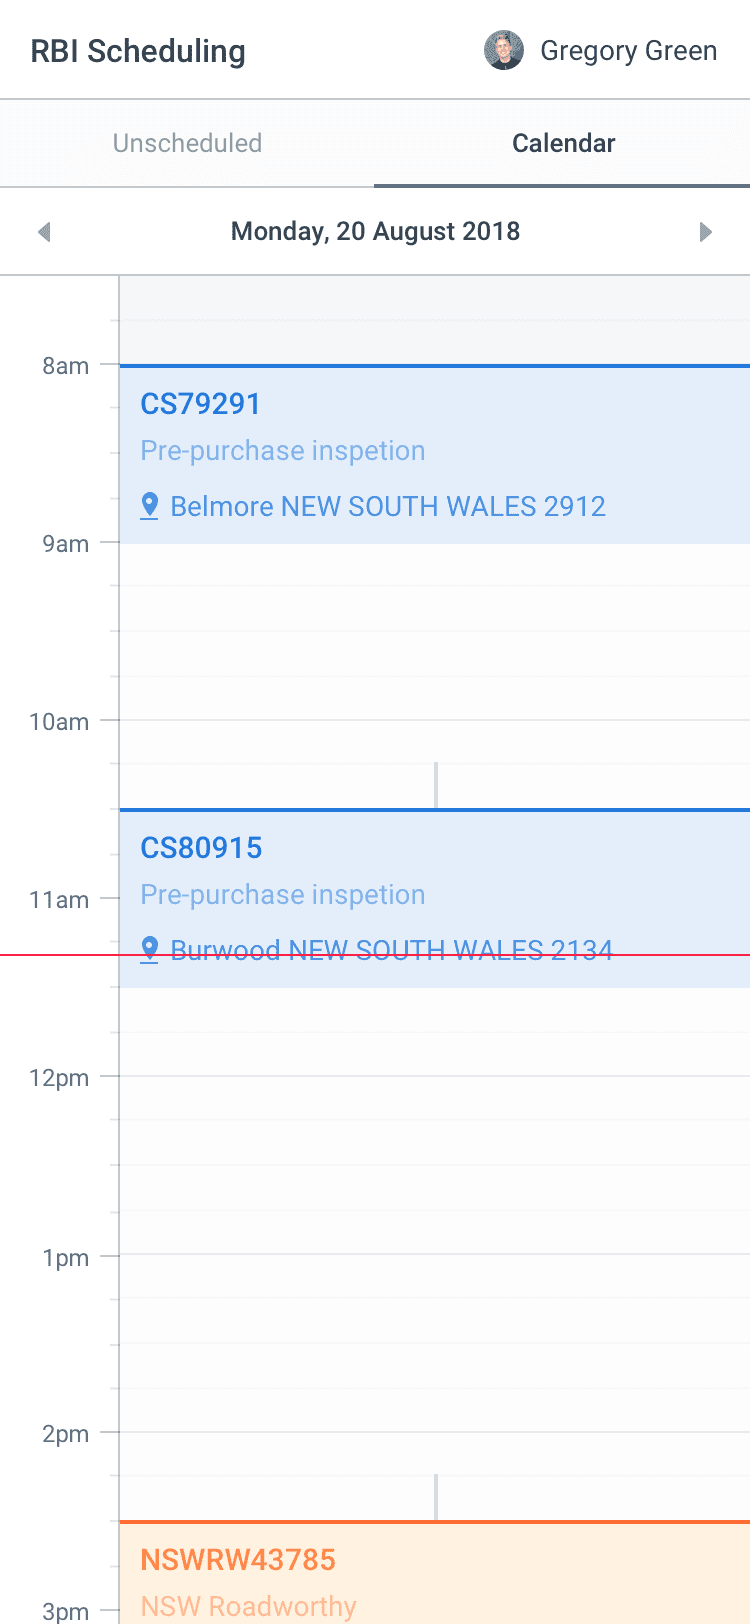Click the Belmore NEW SOUTH WALES 2912 address
Image resolution: width=750 pixels, height=1624 pixels.
[388, 506]
